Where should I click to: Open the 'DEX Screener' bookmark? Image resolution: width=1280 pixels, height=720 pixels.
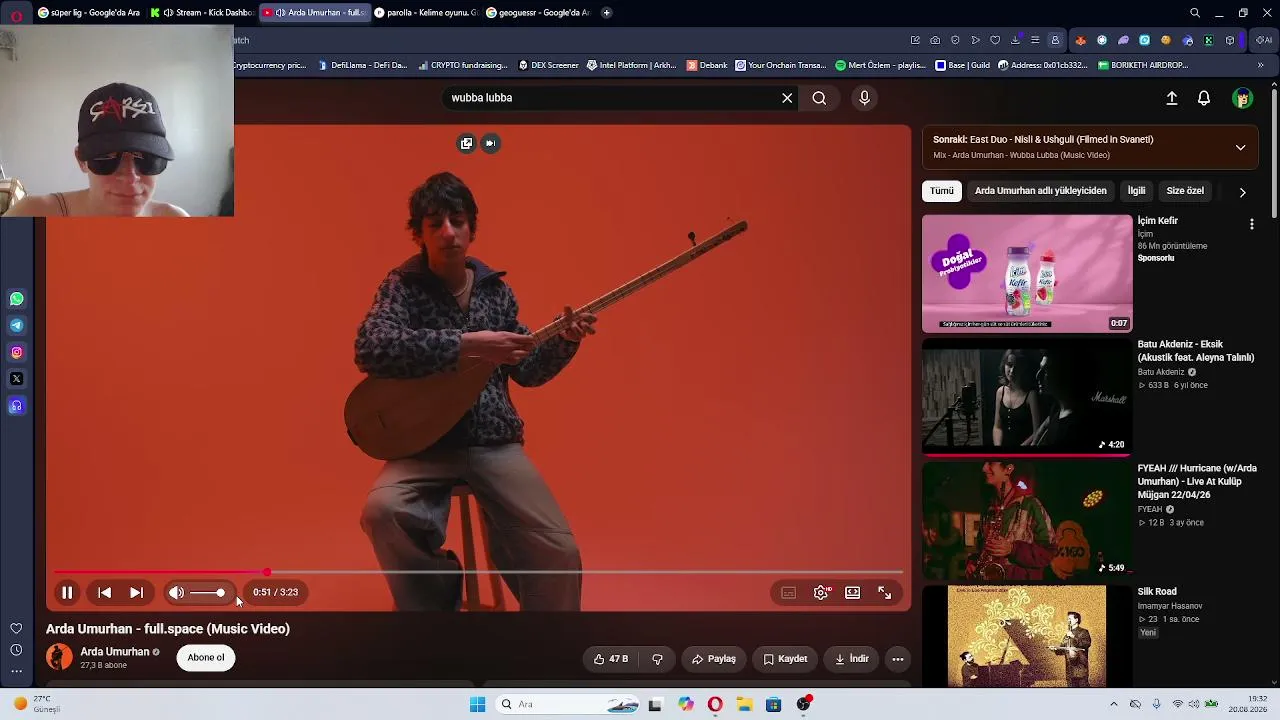549,65
